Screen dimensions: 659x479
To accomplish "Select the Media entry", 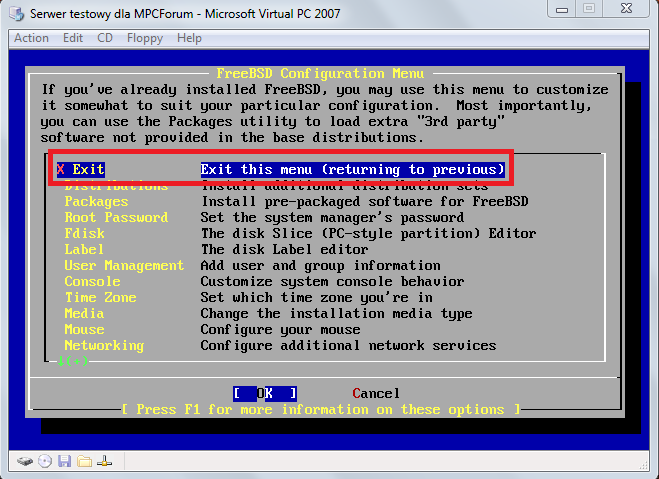I will (x=84, y=313).
